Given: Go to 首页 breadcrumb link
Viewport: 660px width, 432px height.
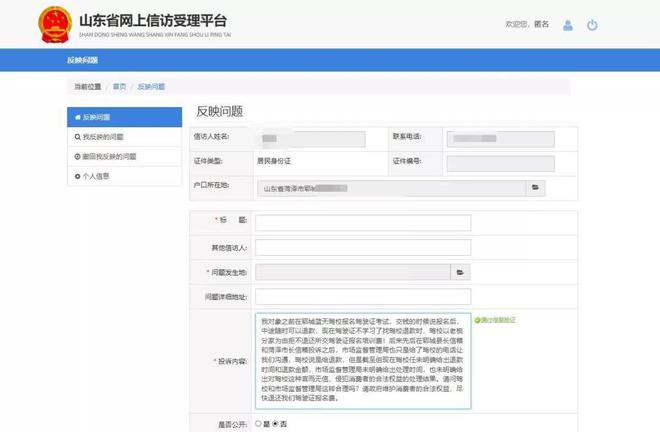Looking at the screenshot, I should click(x=119, y=87).
